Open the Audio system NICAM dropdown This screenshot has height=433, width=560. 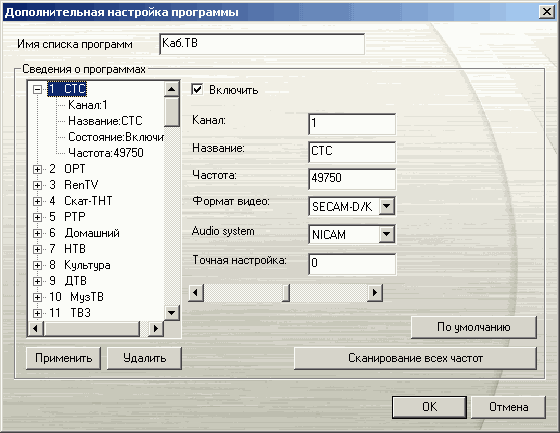tap(387, 234)
